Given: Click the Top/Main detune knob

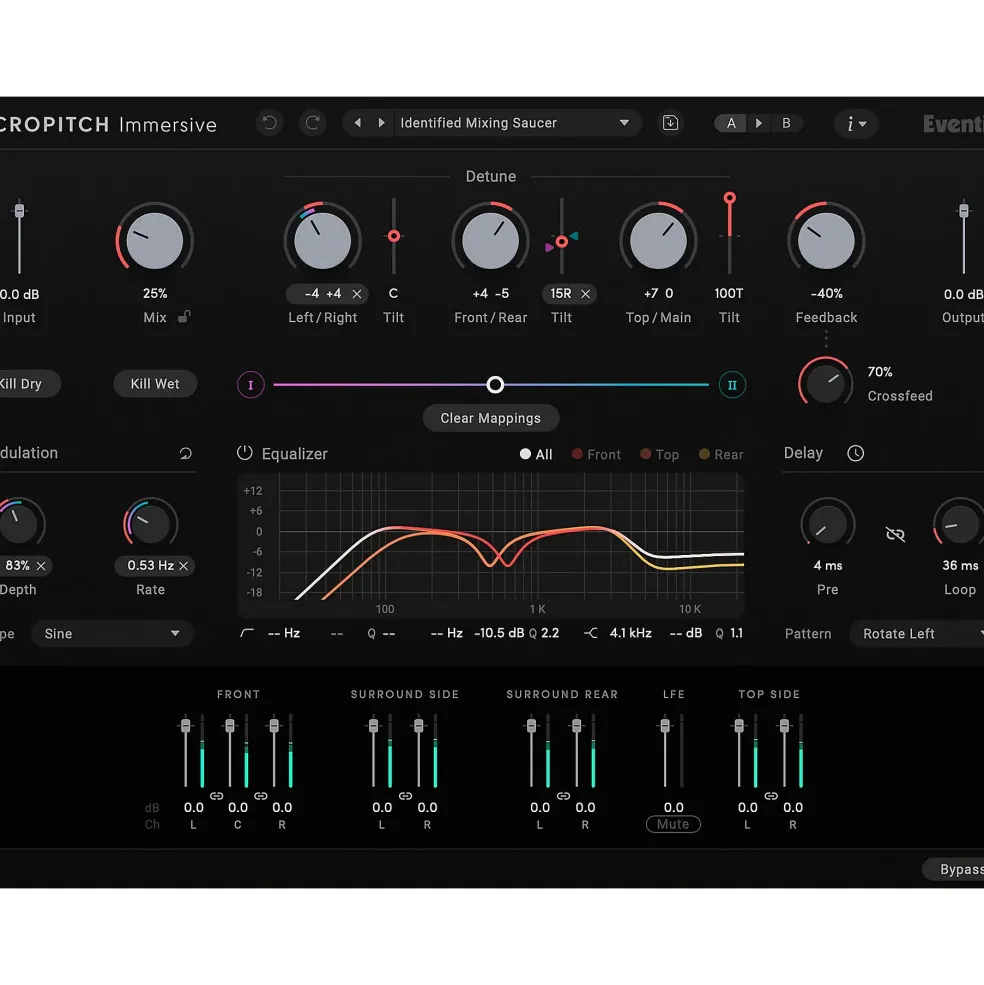Looking at the screenshot, I should click(659, 241).
